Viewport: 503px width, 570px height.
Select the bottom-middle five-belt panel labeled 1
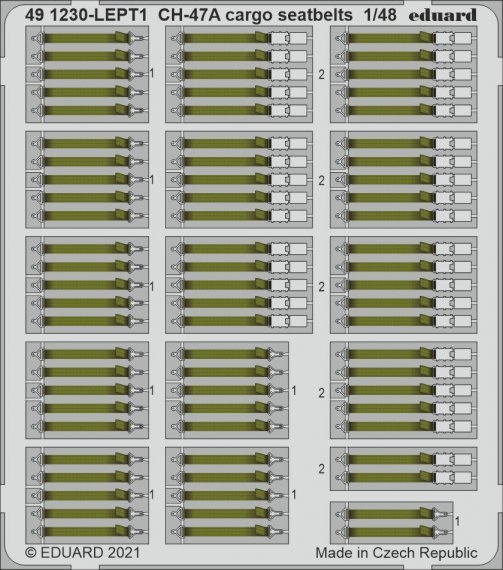click(227, 495)
